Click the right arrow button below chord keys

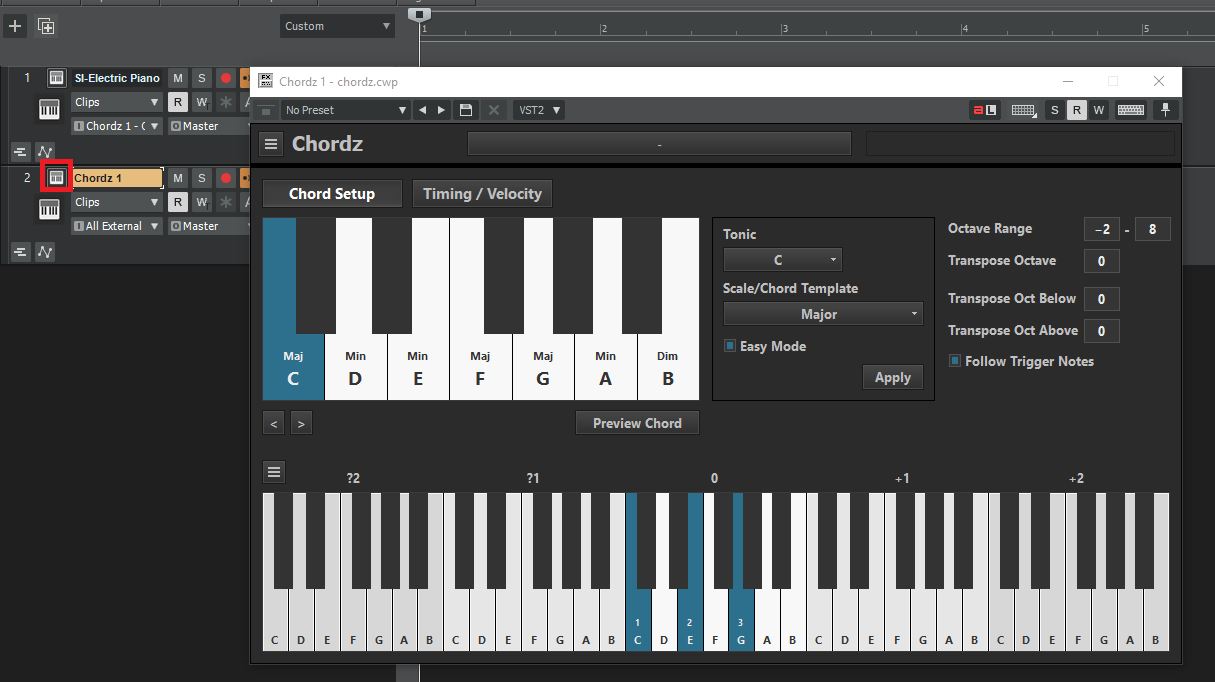(x=301, y=423)
